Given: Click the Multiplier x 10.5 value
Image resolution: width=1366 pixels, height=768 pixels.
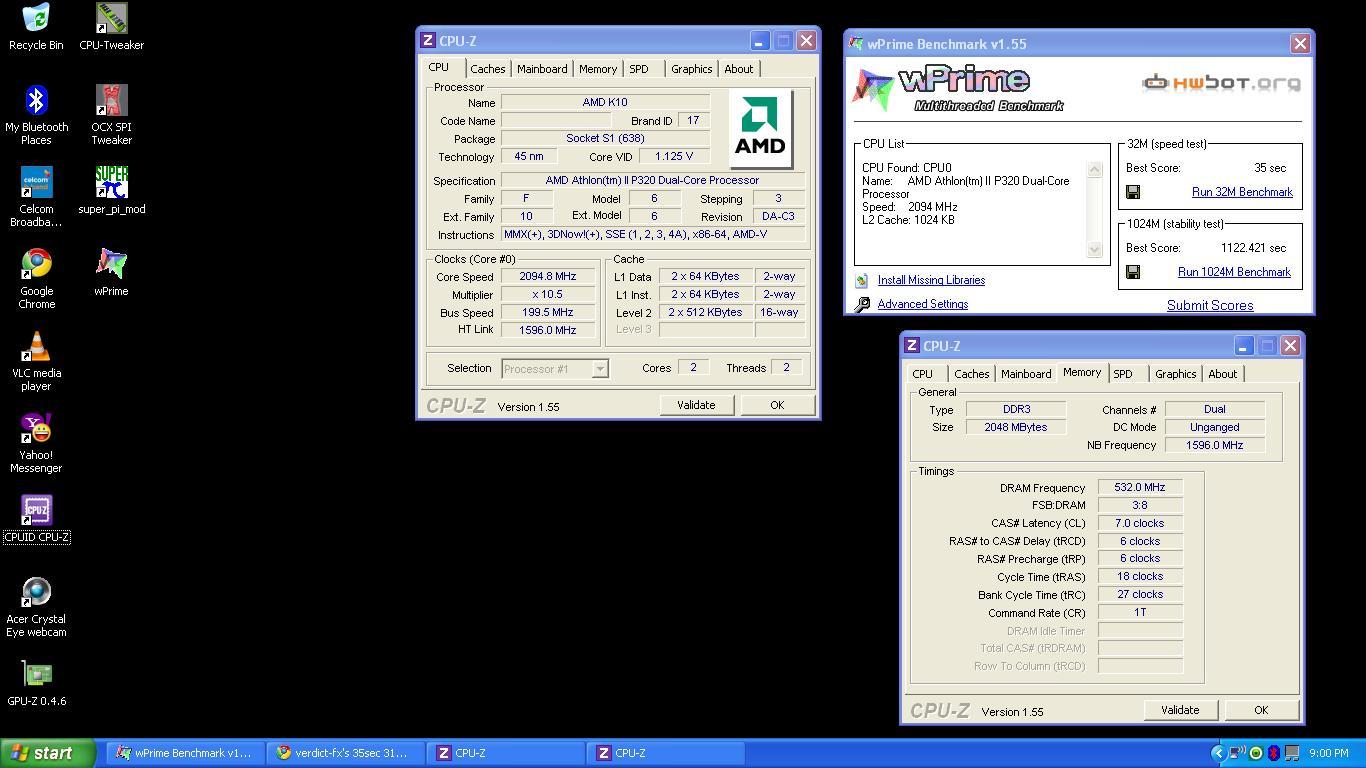Looking at the screenshot, I should 547,295.
